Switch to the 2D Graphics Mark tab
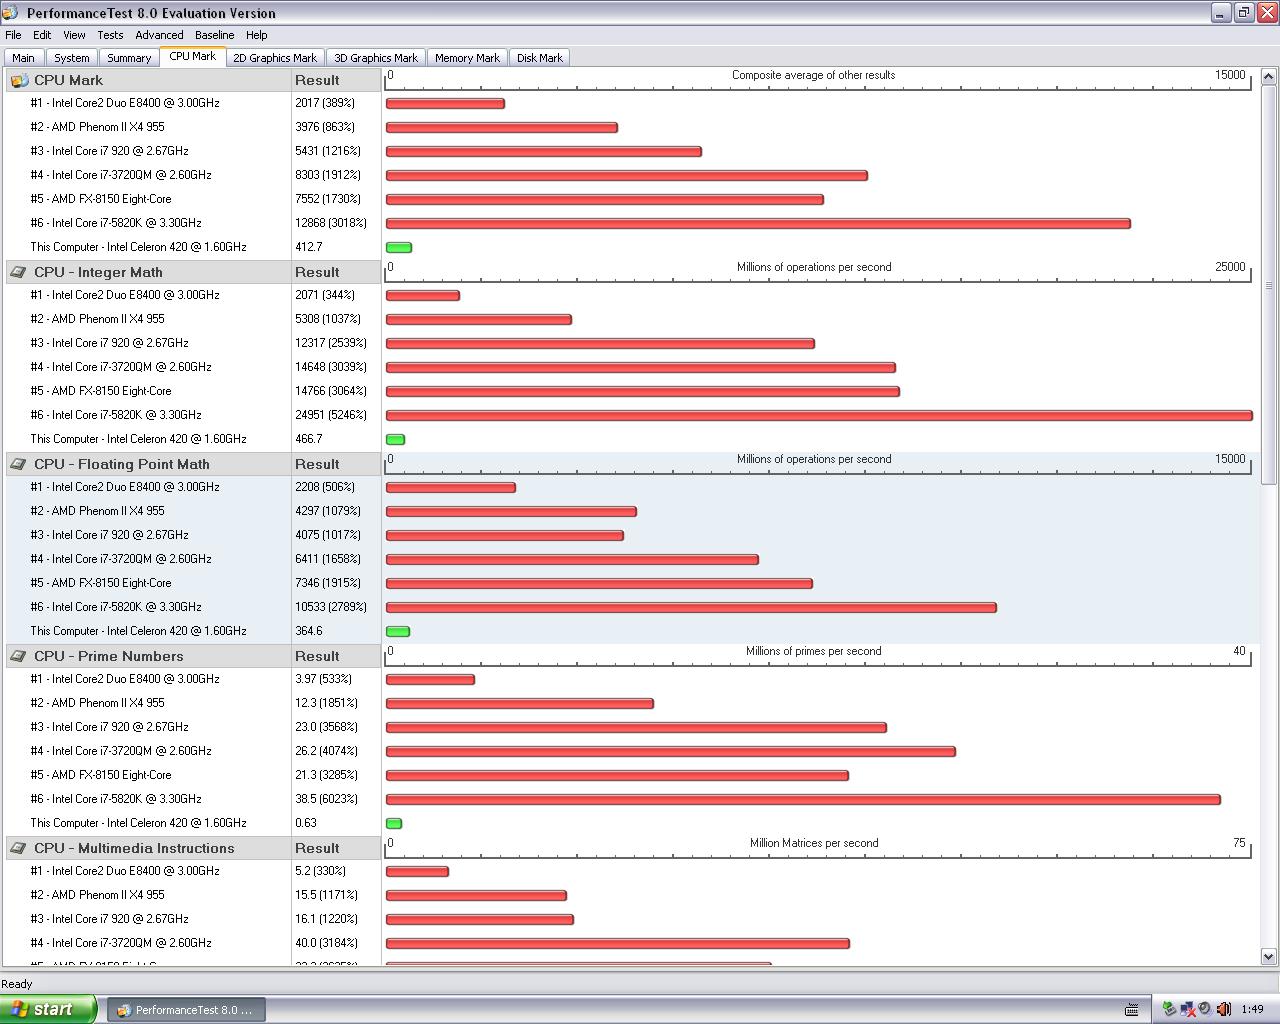 [275, 58]
